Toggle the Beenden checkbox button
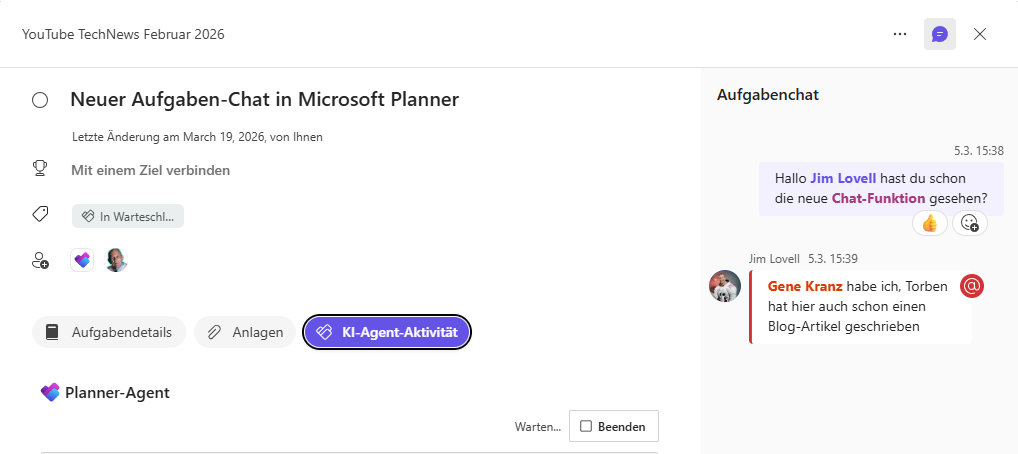Screen dimensions: 1018x454 pos(613,427)
